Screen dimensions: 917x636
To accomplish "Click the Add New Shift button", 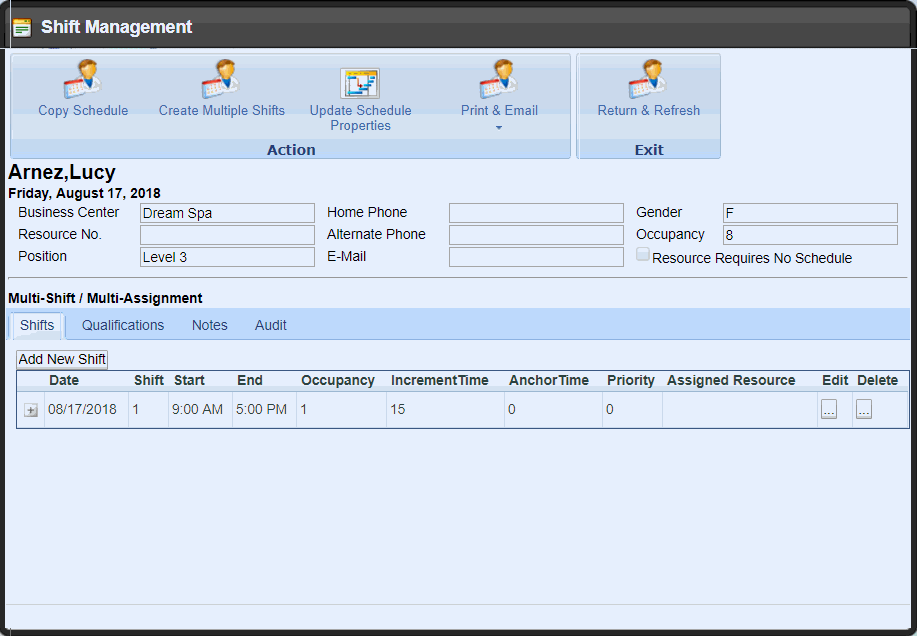I will (x=62, y=359).
